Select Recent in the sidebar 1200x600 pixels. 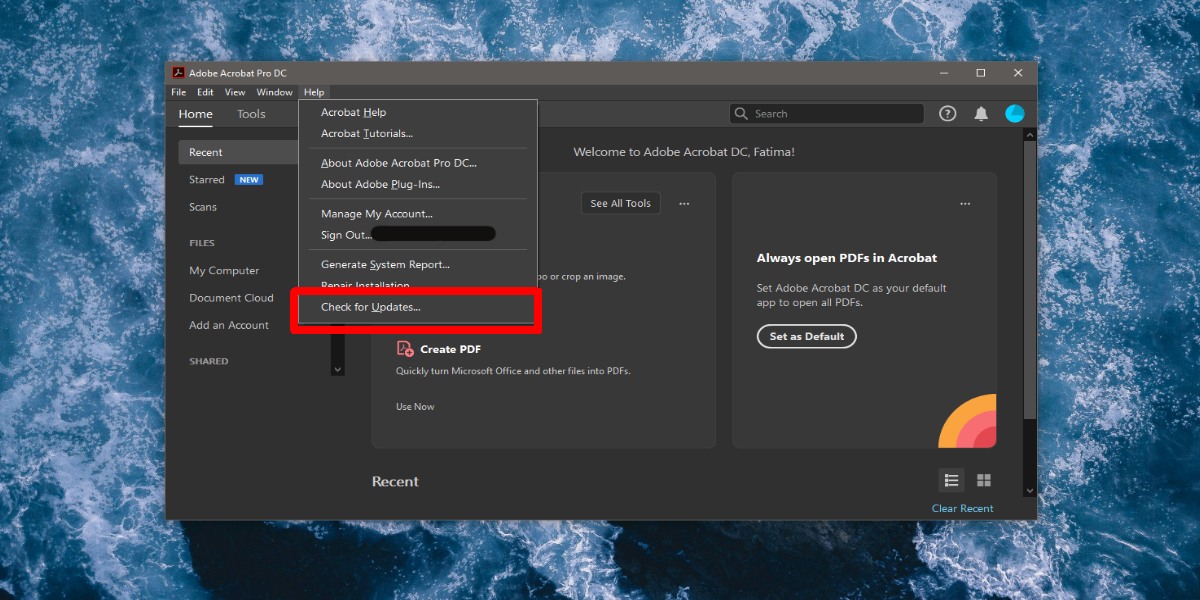click(238, 152)
